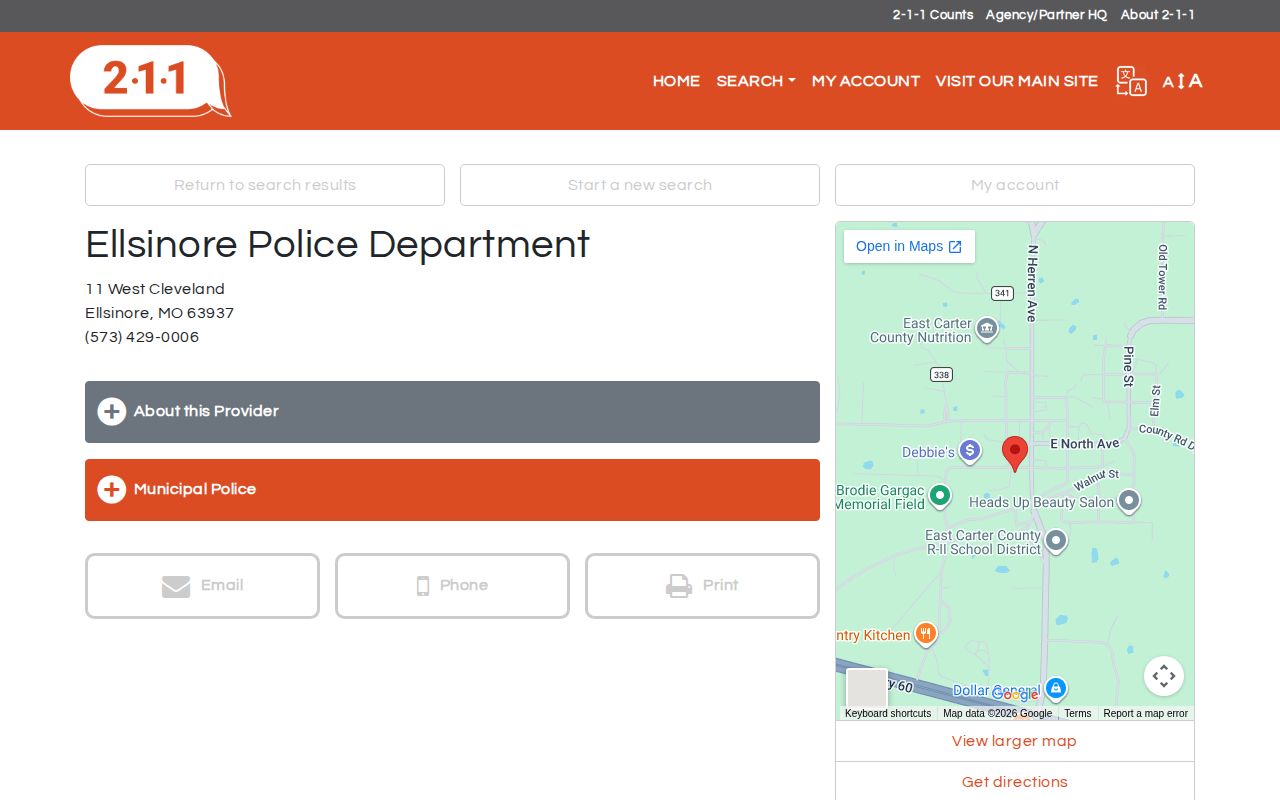The image size is (1280, 800).
Task: Open the map Terms link
Action: (x=1078, y=713)
